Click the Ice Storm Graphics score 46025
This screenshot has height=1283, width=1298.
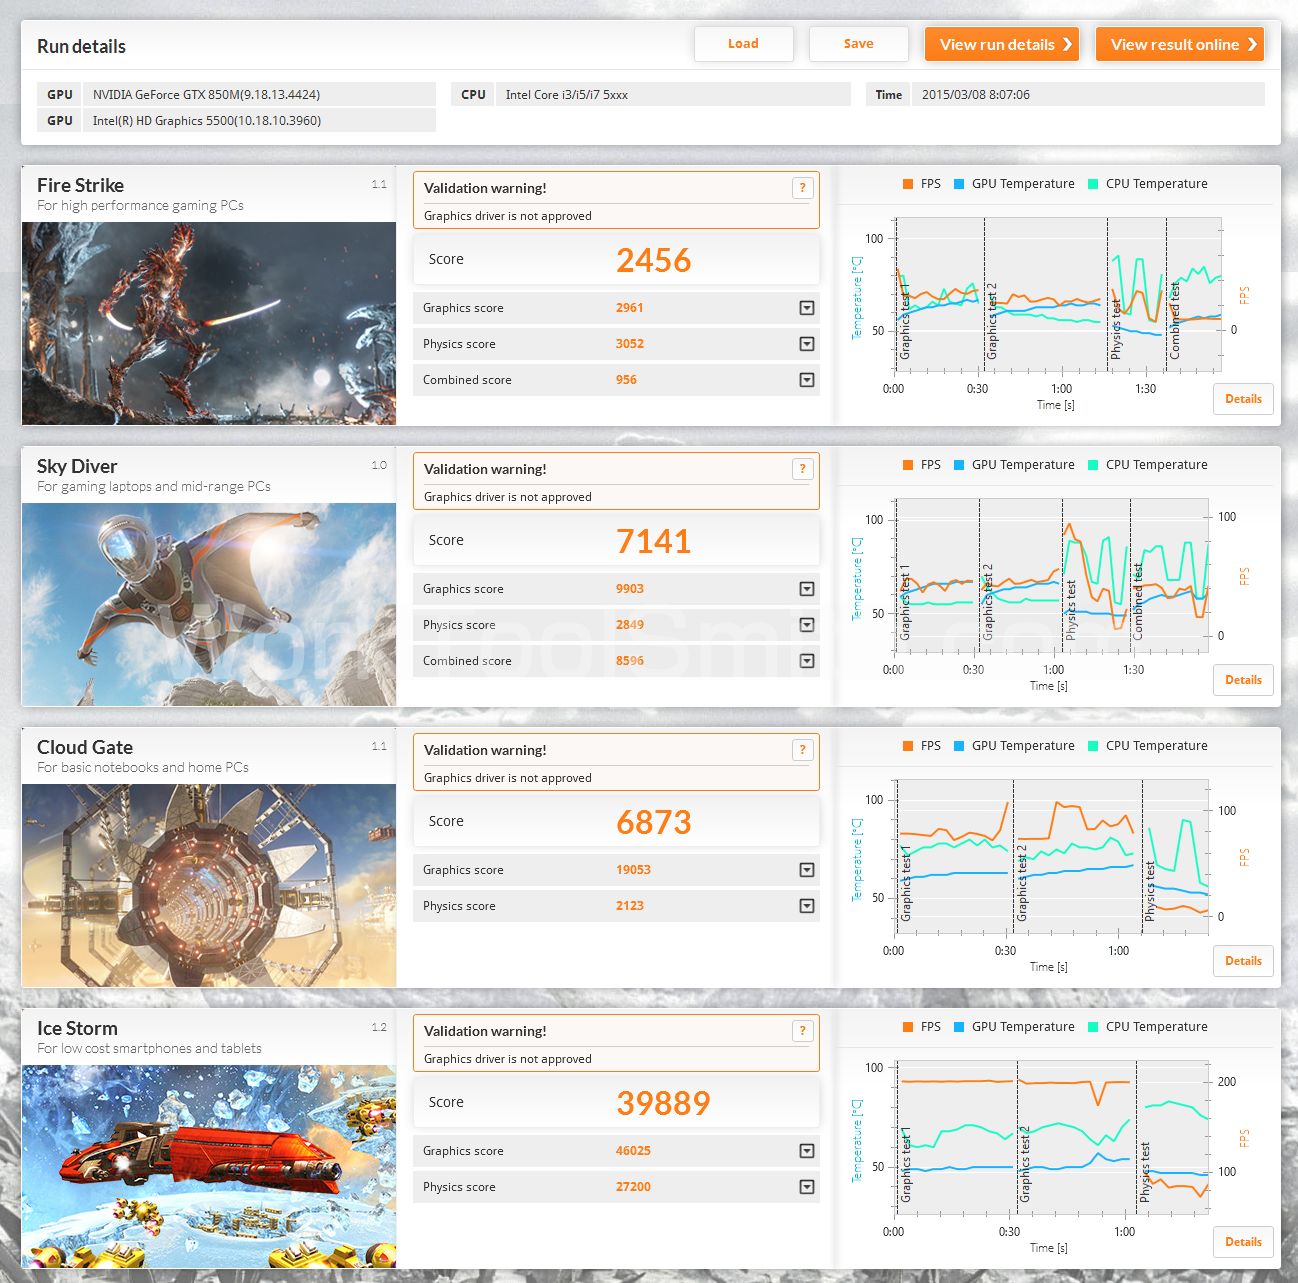pyautogui.click(x=633, y=1151)
